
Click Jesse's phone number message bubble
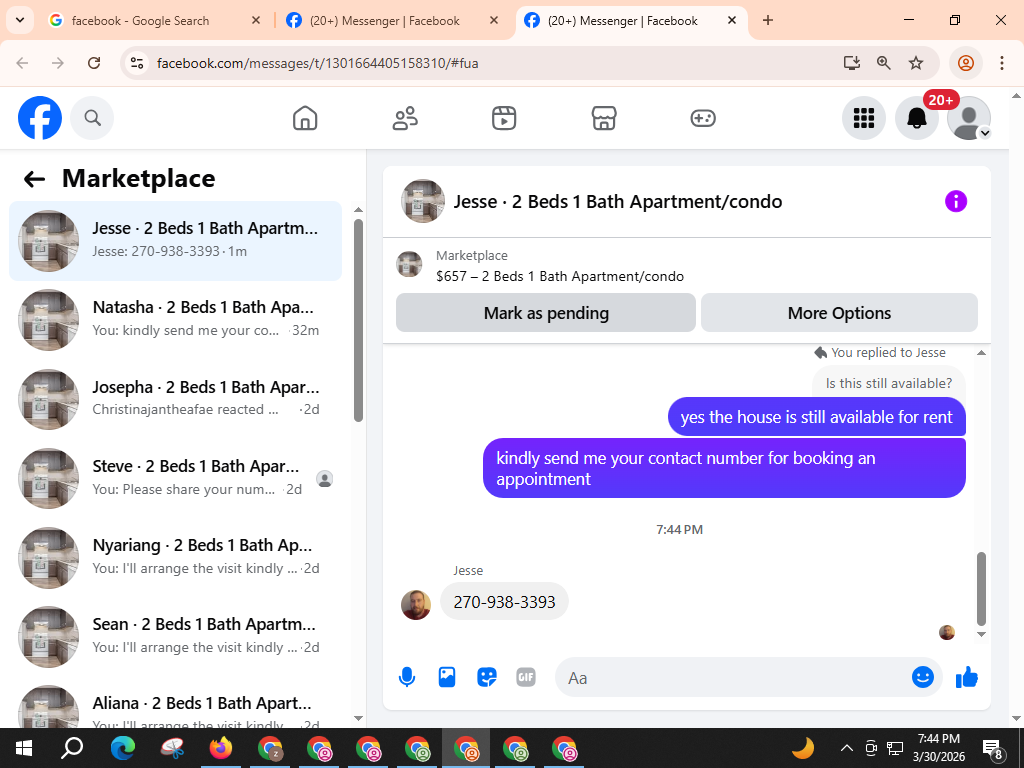[x=504, y=601]
